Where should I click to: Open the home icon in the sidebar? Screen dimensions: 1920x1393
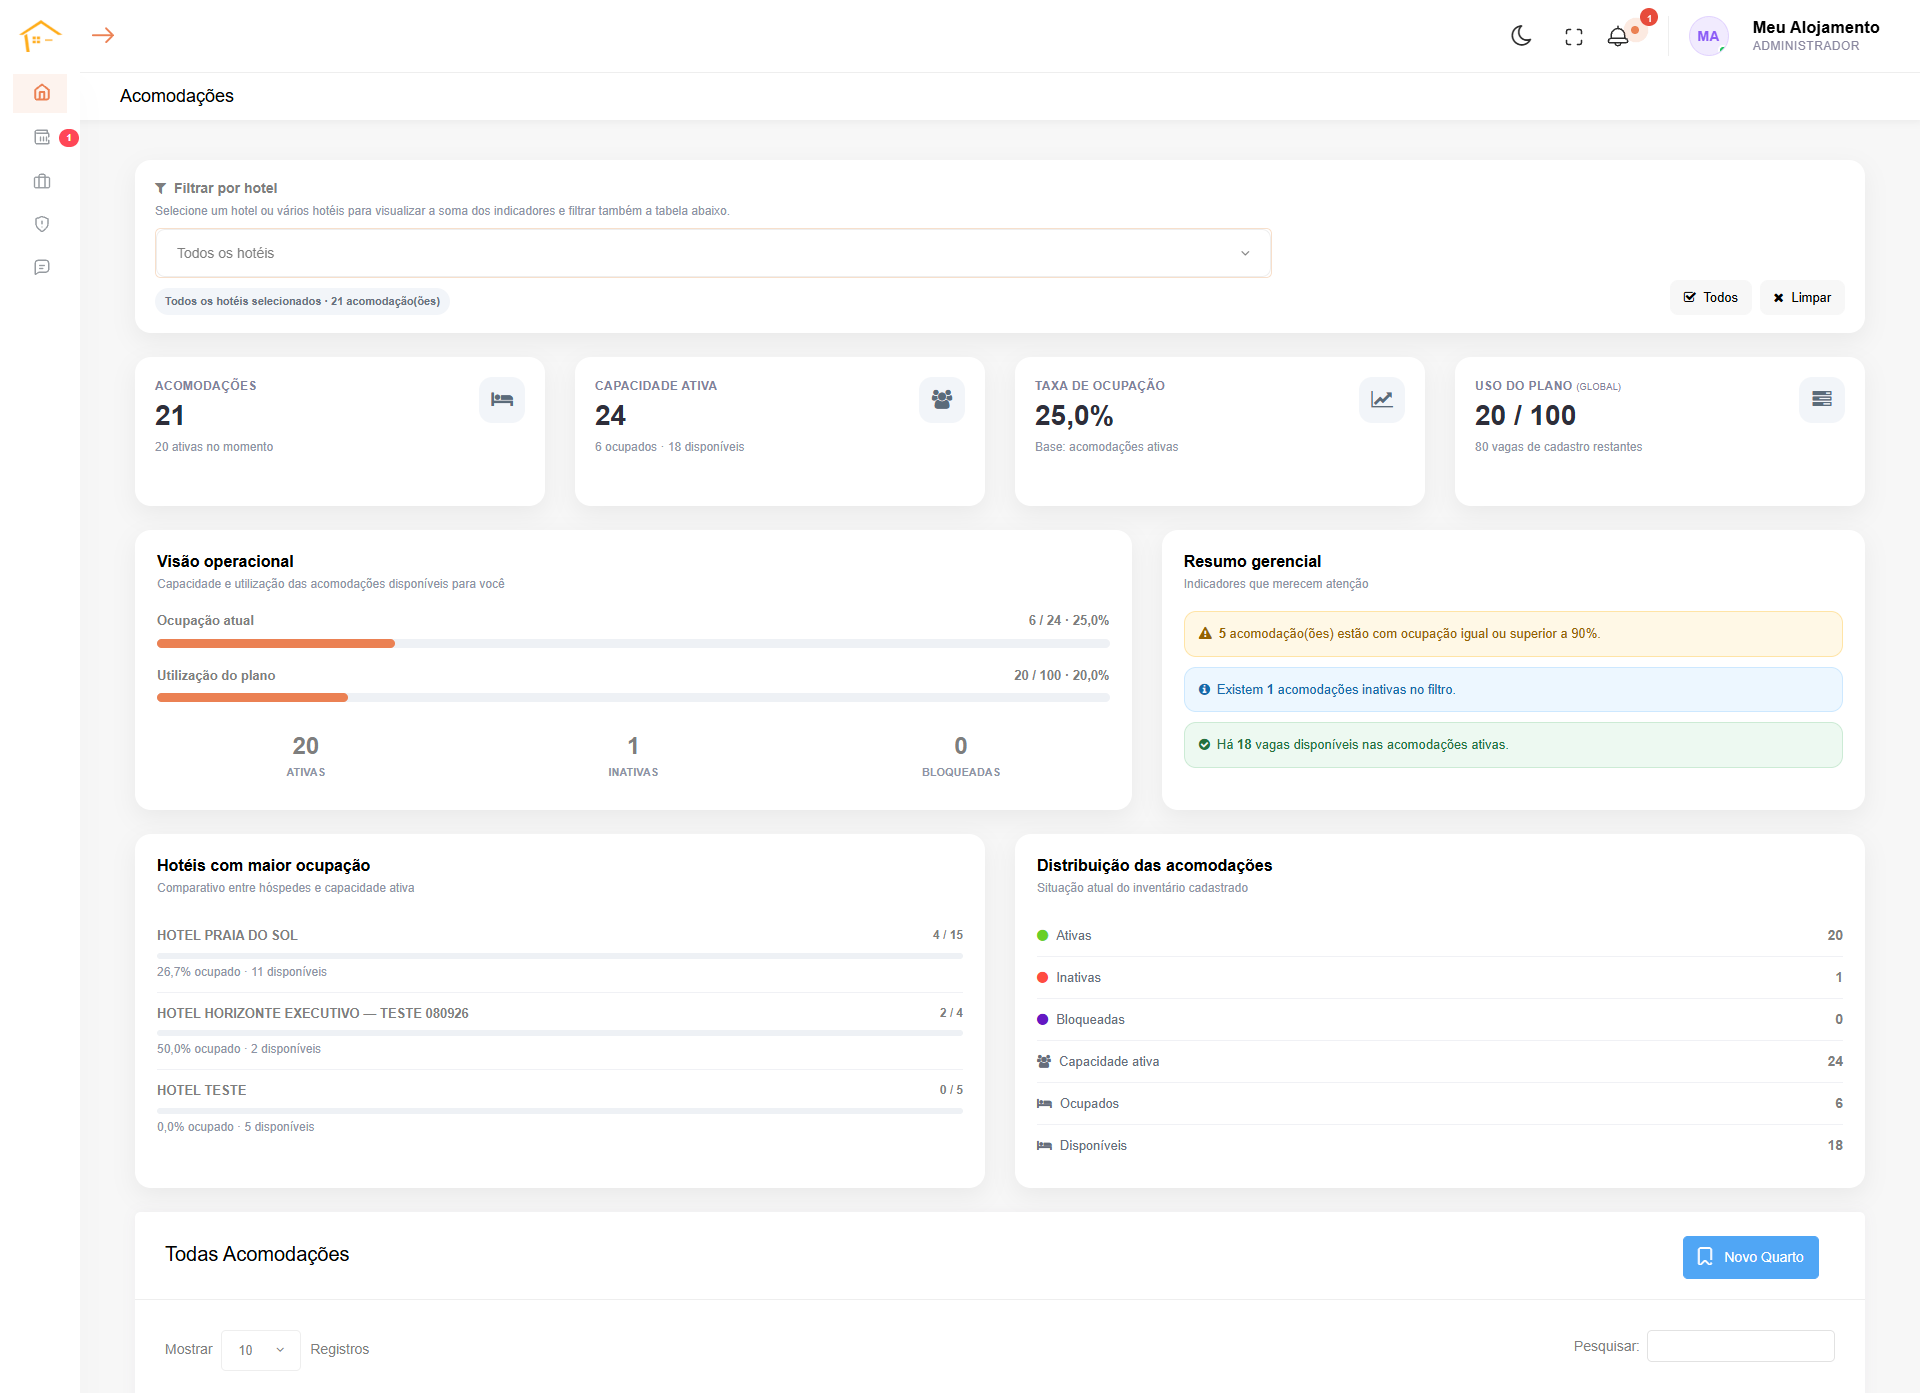[41, 93]
